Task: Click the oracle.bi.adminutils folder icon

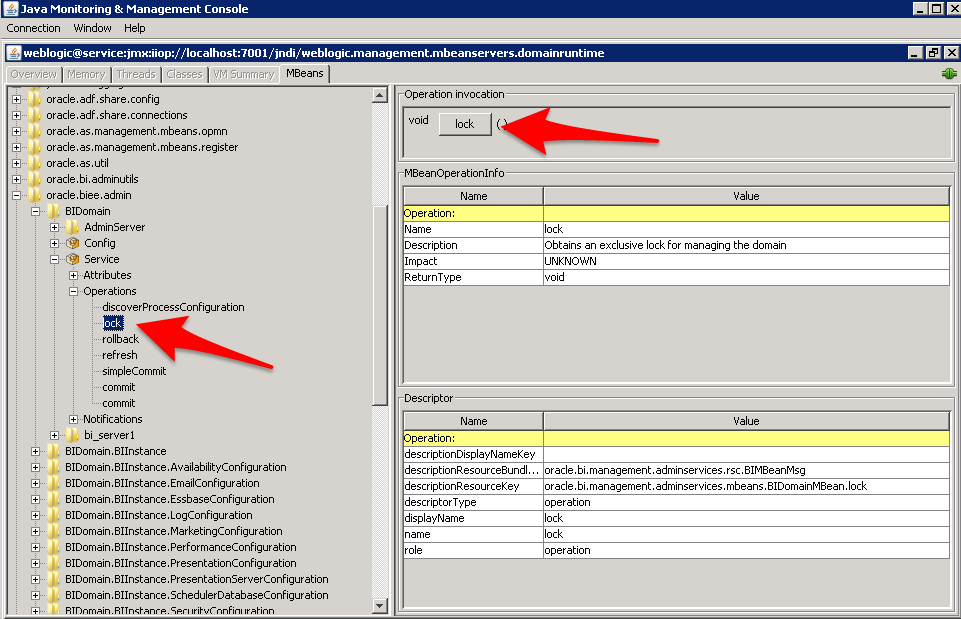Action: (x=34, y=179)
